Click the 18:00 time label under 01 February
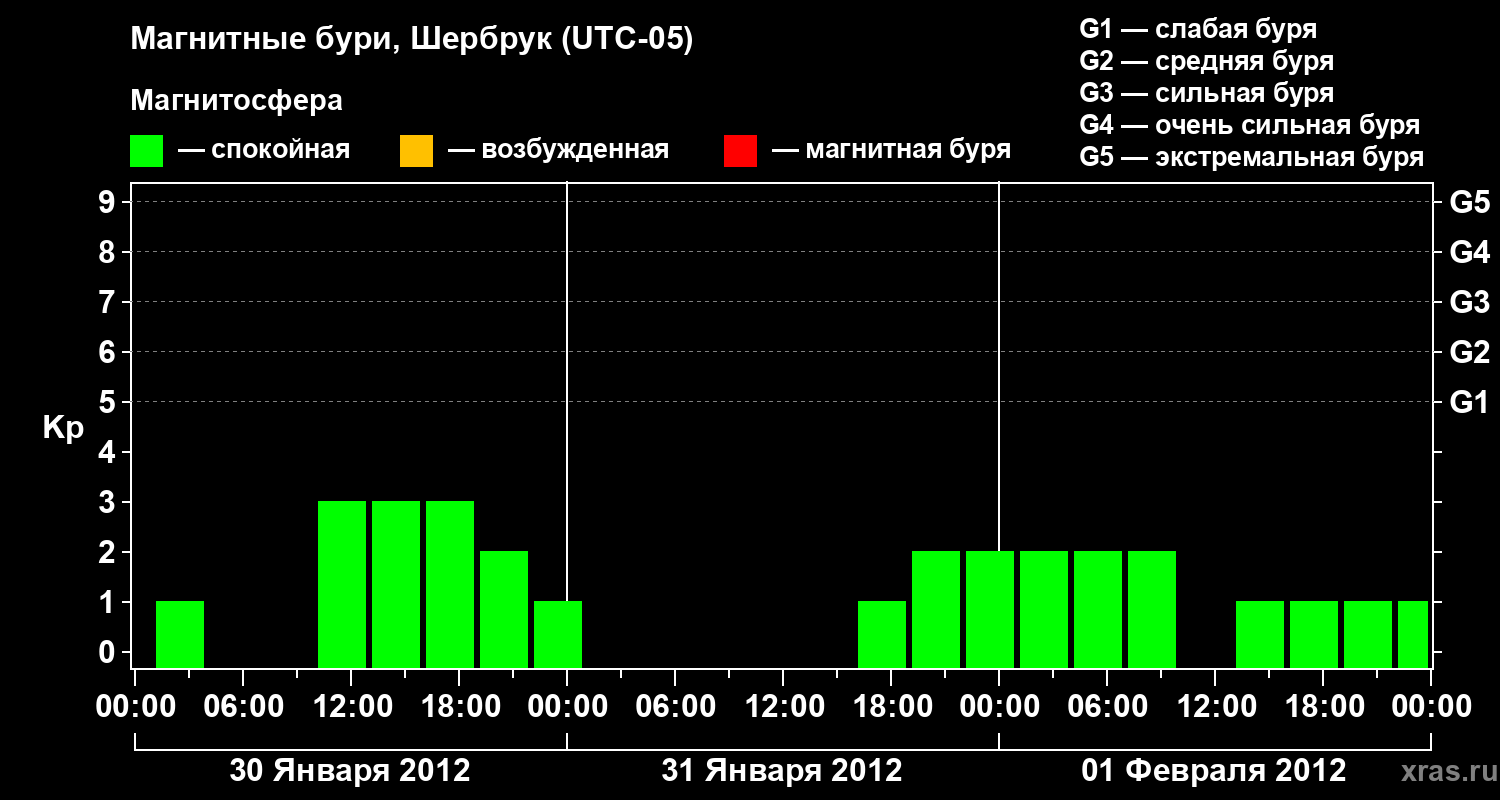This screenshot has width=1500, height=800. pyautogui.click(x=1323, y=707)
